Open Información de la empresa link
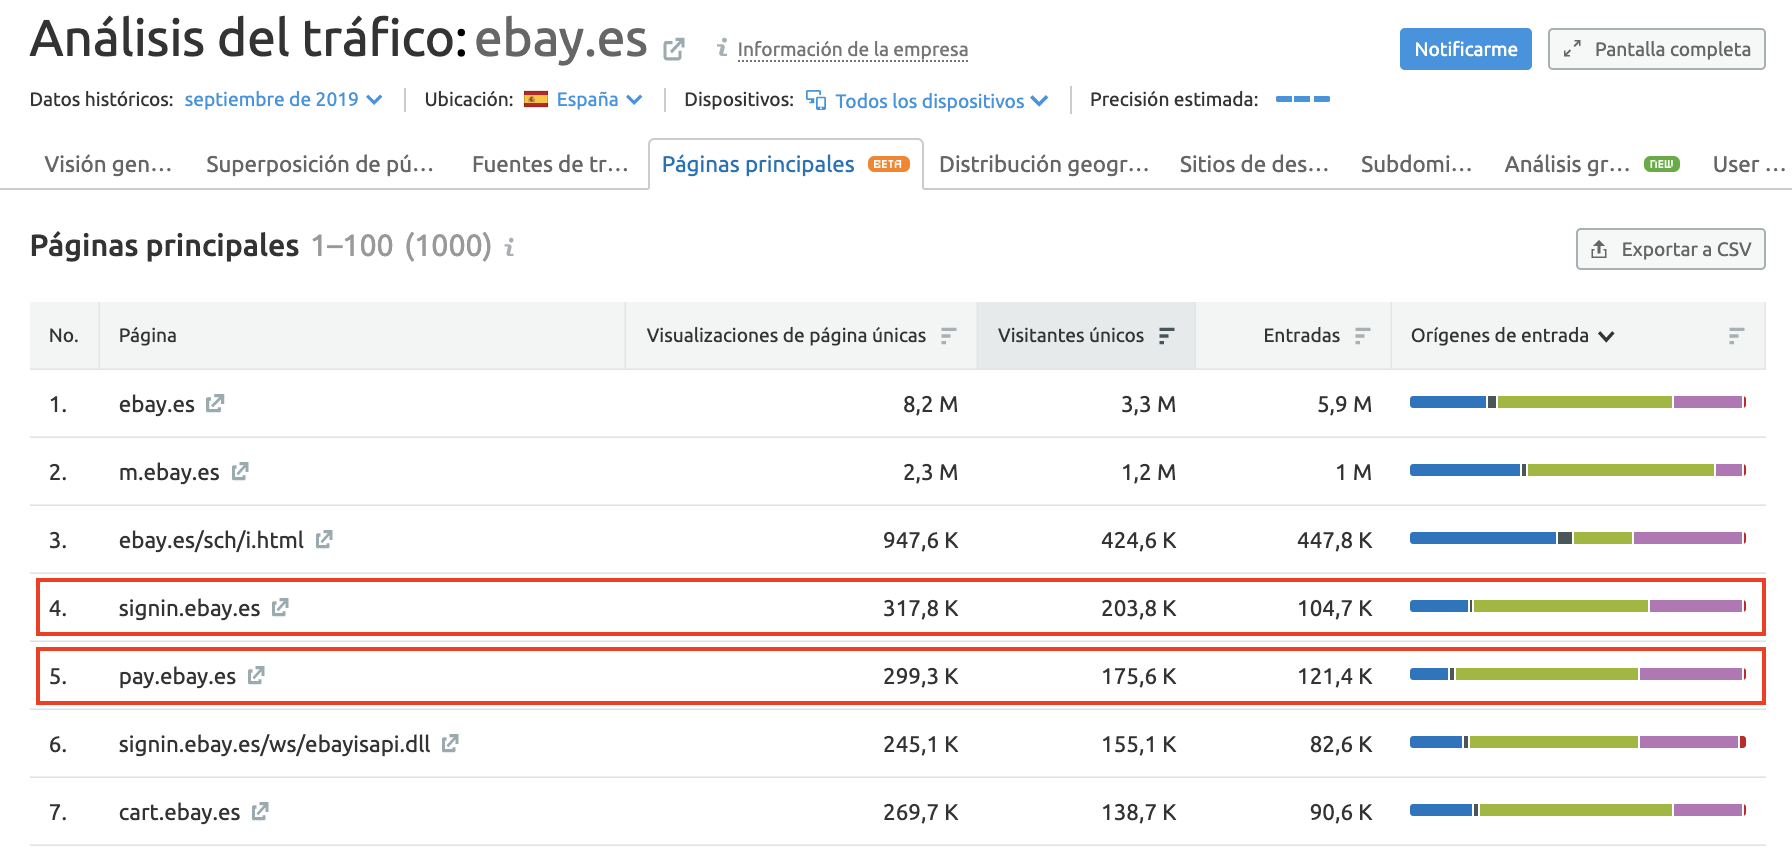Screen dimensions: 1792x860 coord(853,49)
